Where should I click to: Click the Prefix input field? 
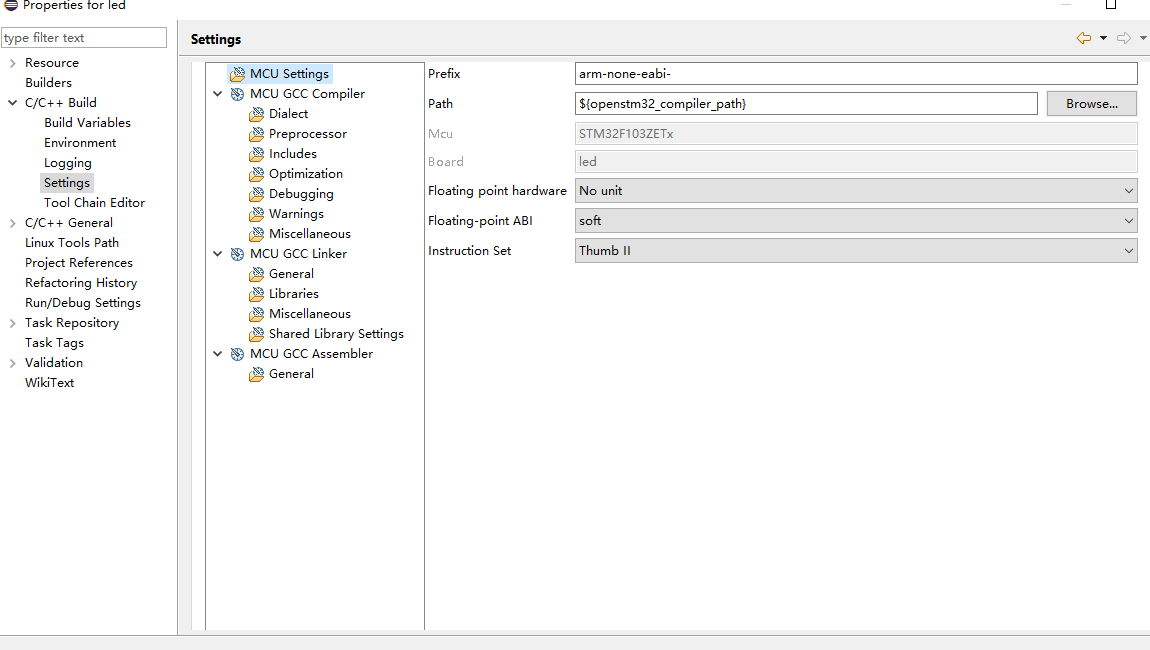[856, 73]
